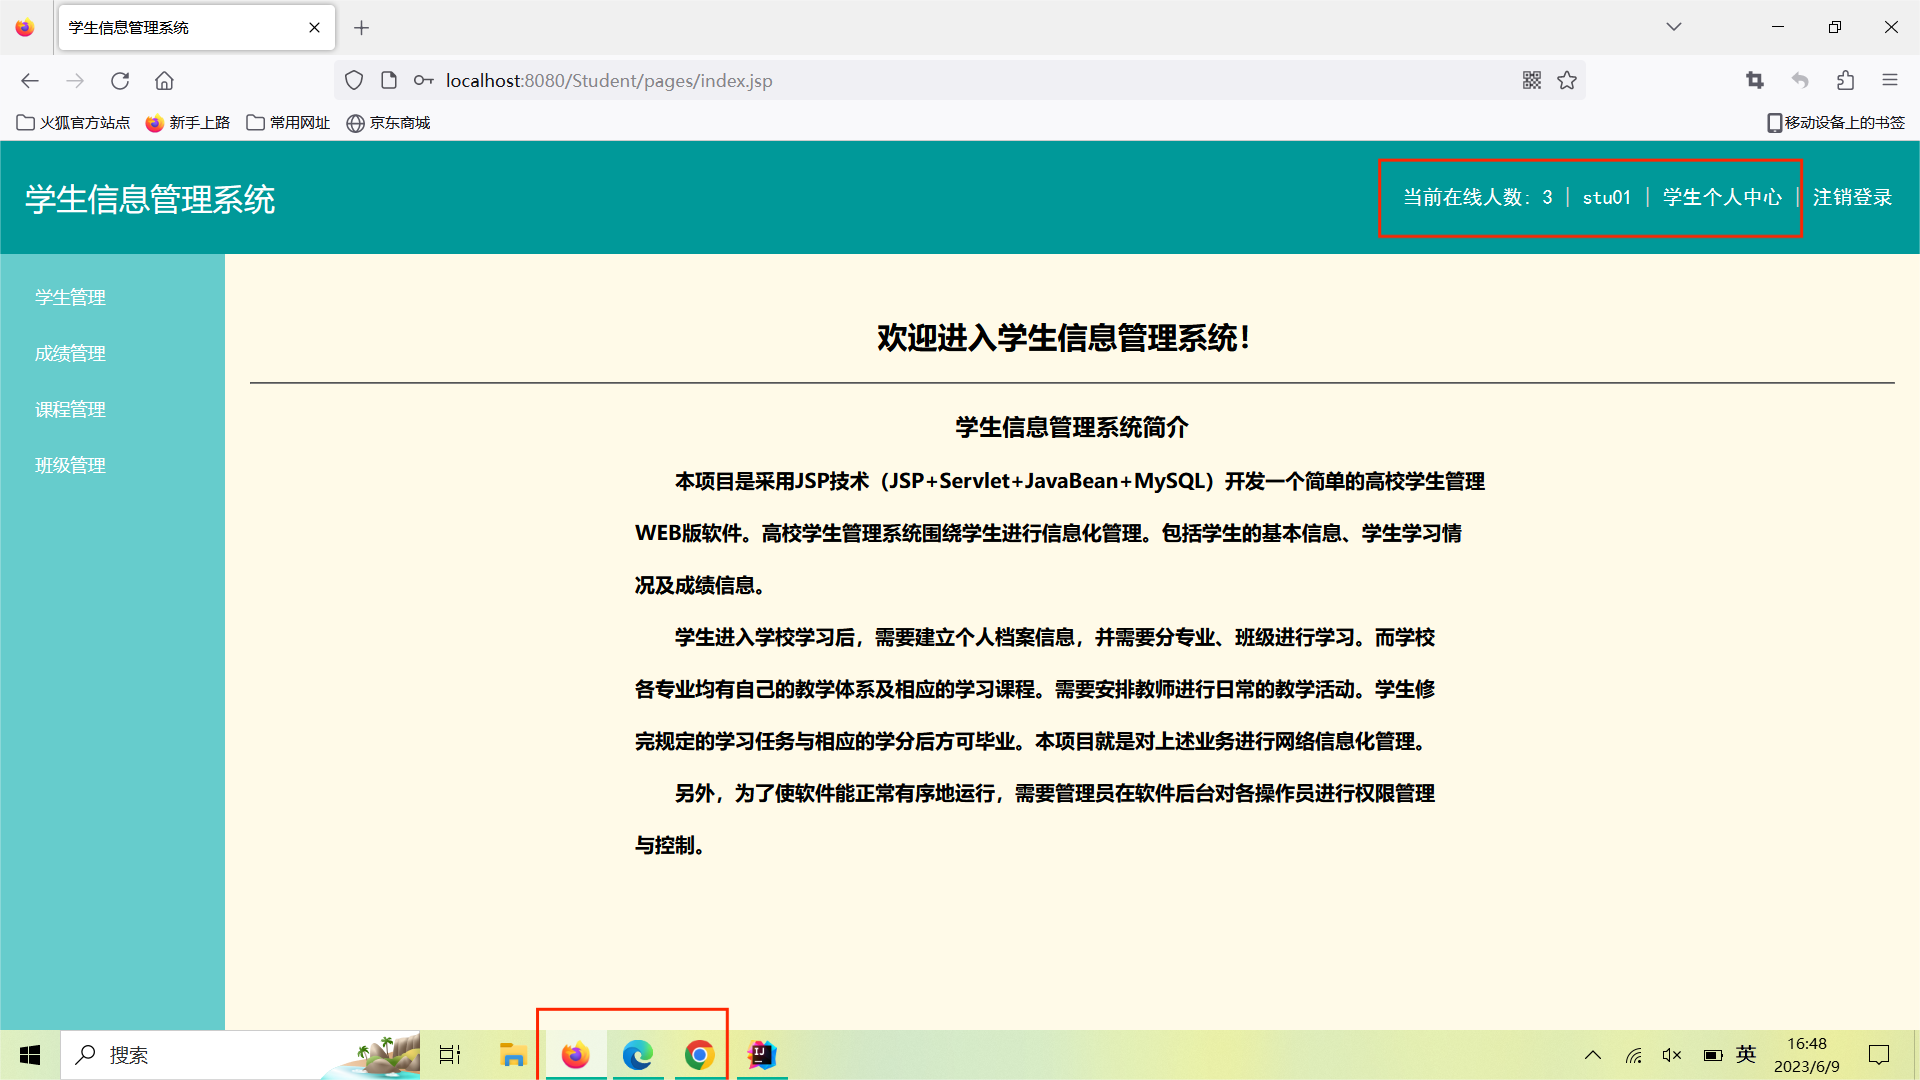Screen dimensions: 1920x1080
Task: Open 成绩管理 in the sidebar
Action: coord(70,353)
